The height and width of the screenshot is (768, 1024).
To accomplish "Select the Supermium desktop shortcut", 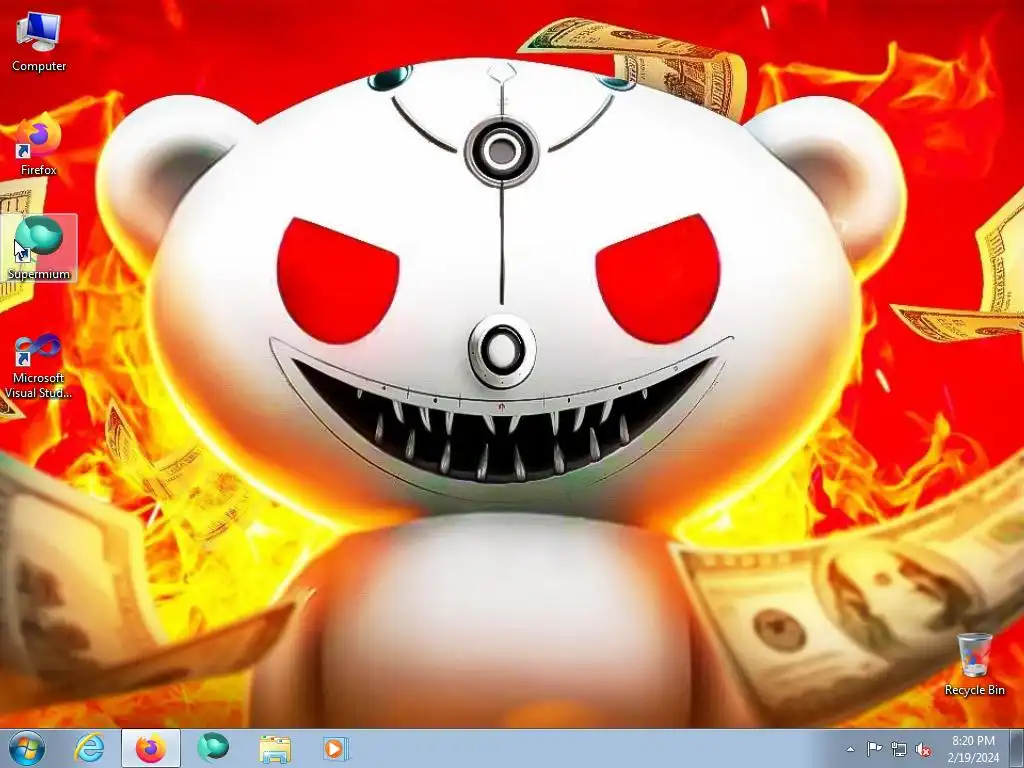I will point(39,248).
